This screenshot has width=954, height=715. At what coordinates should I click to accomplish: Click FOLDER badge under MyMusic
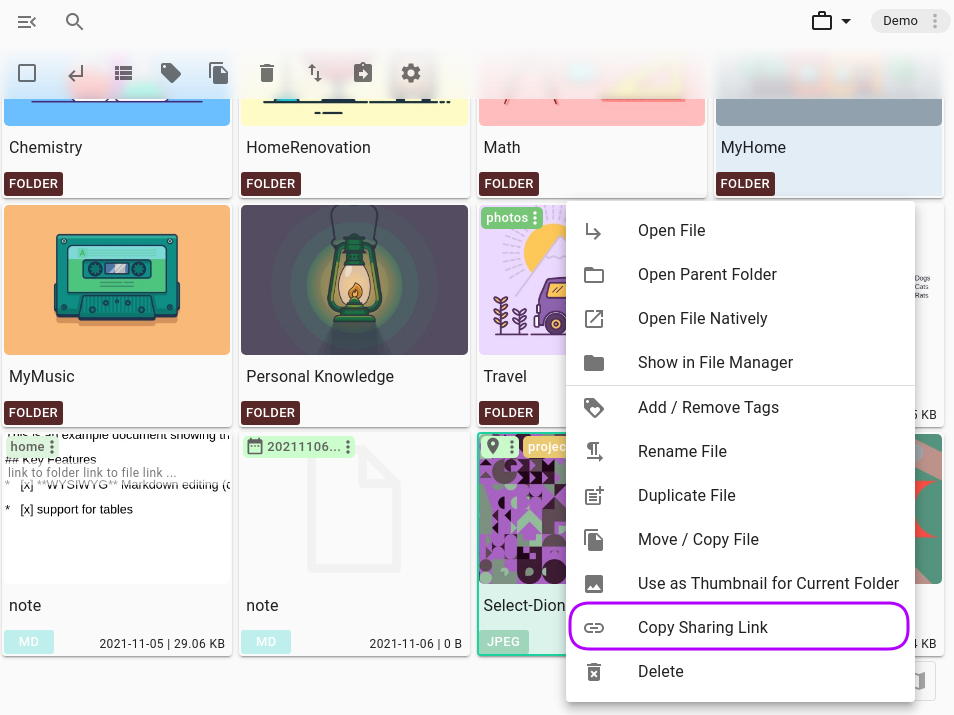tap(33, 413)
